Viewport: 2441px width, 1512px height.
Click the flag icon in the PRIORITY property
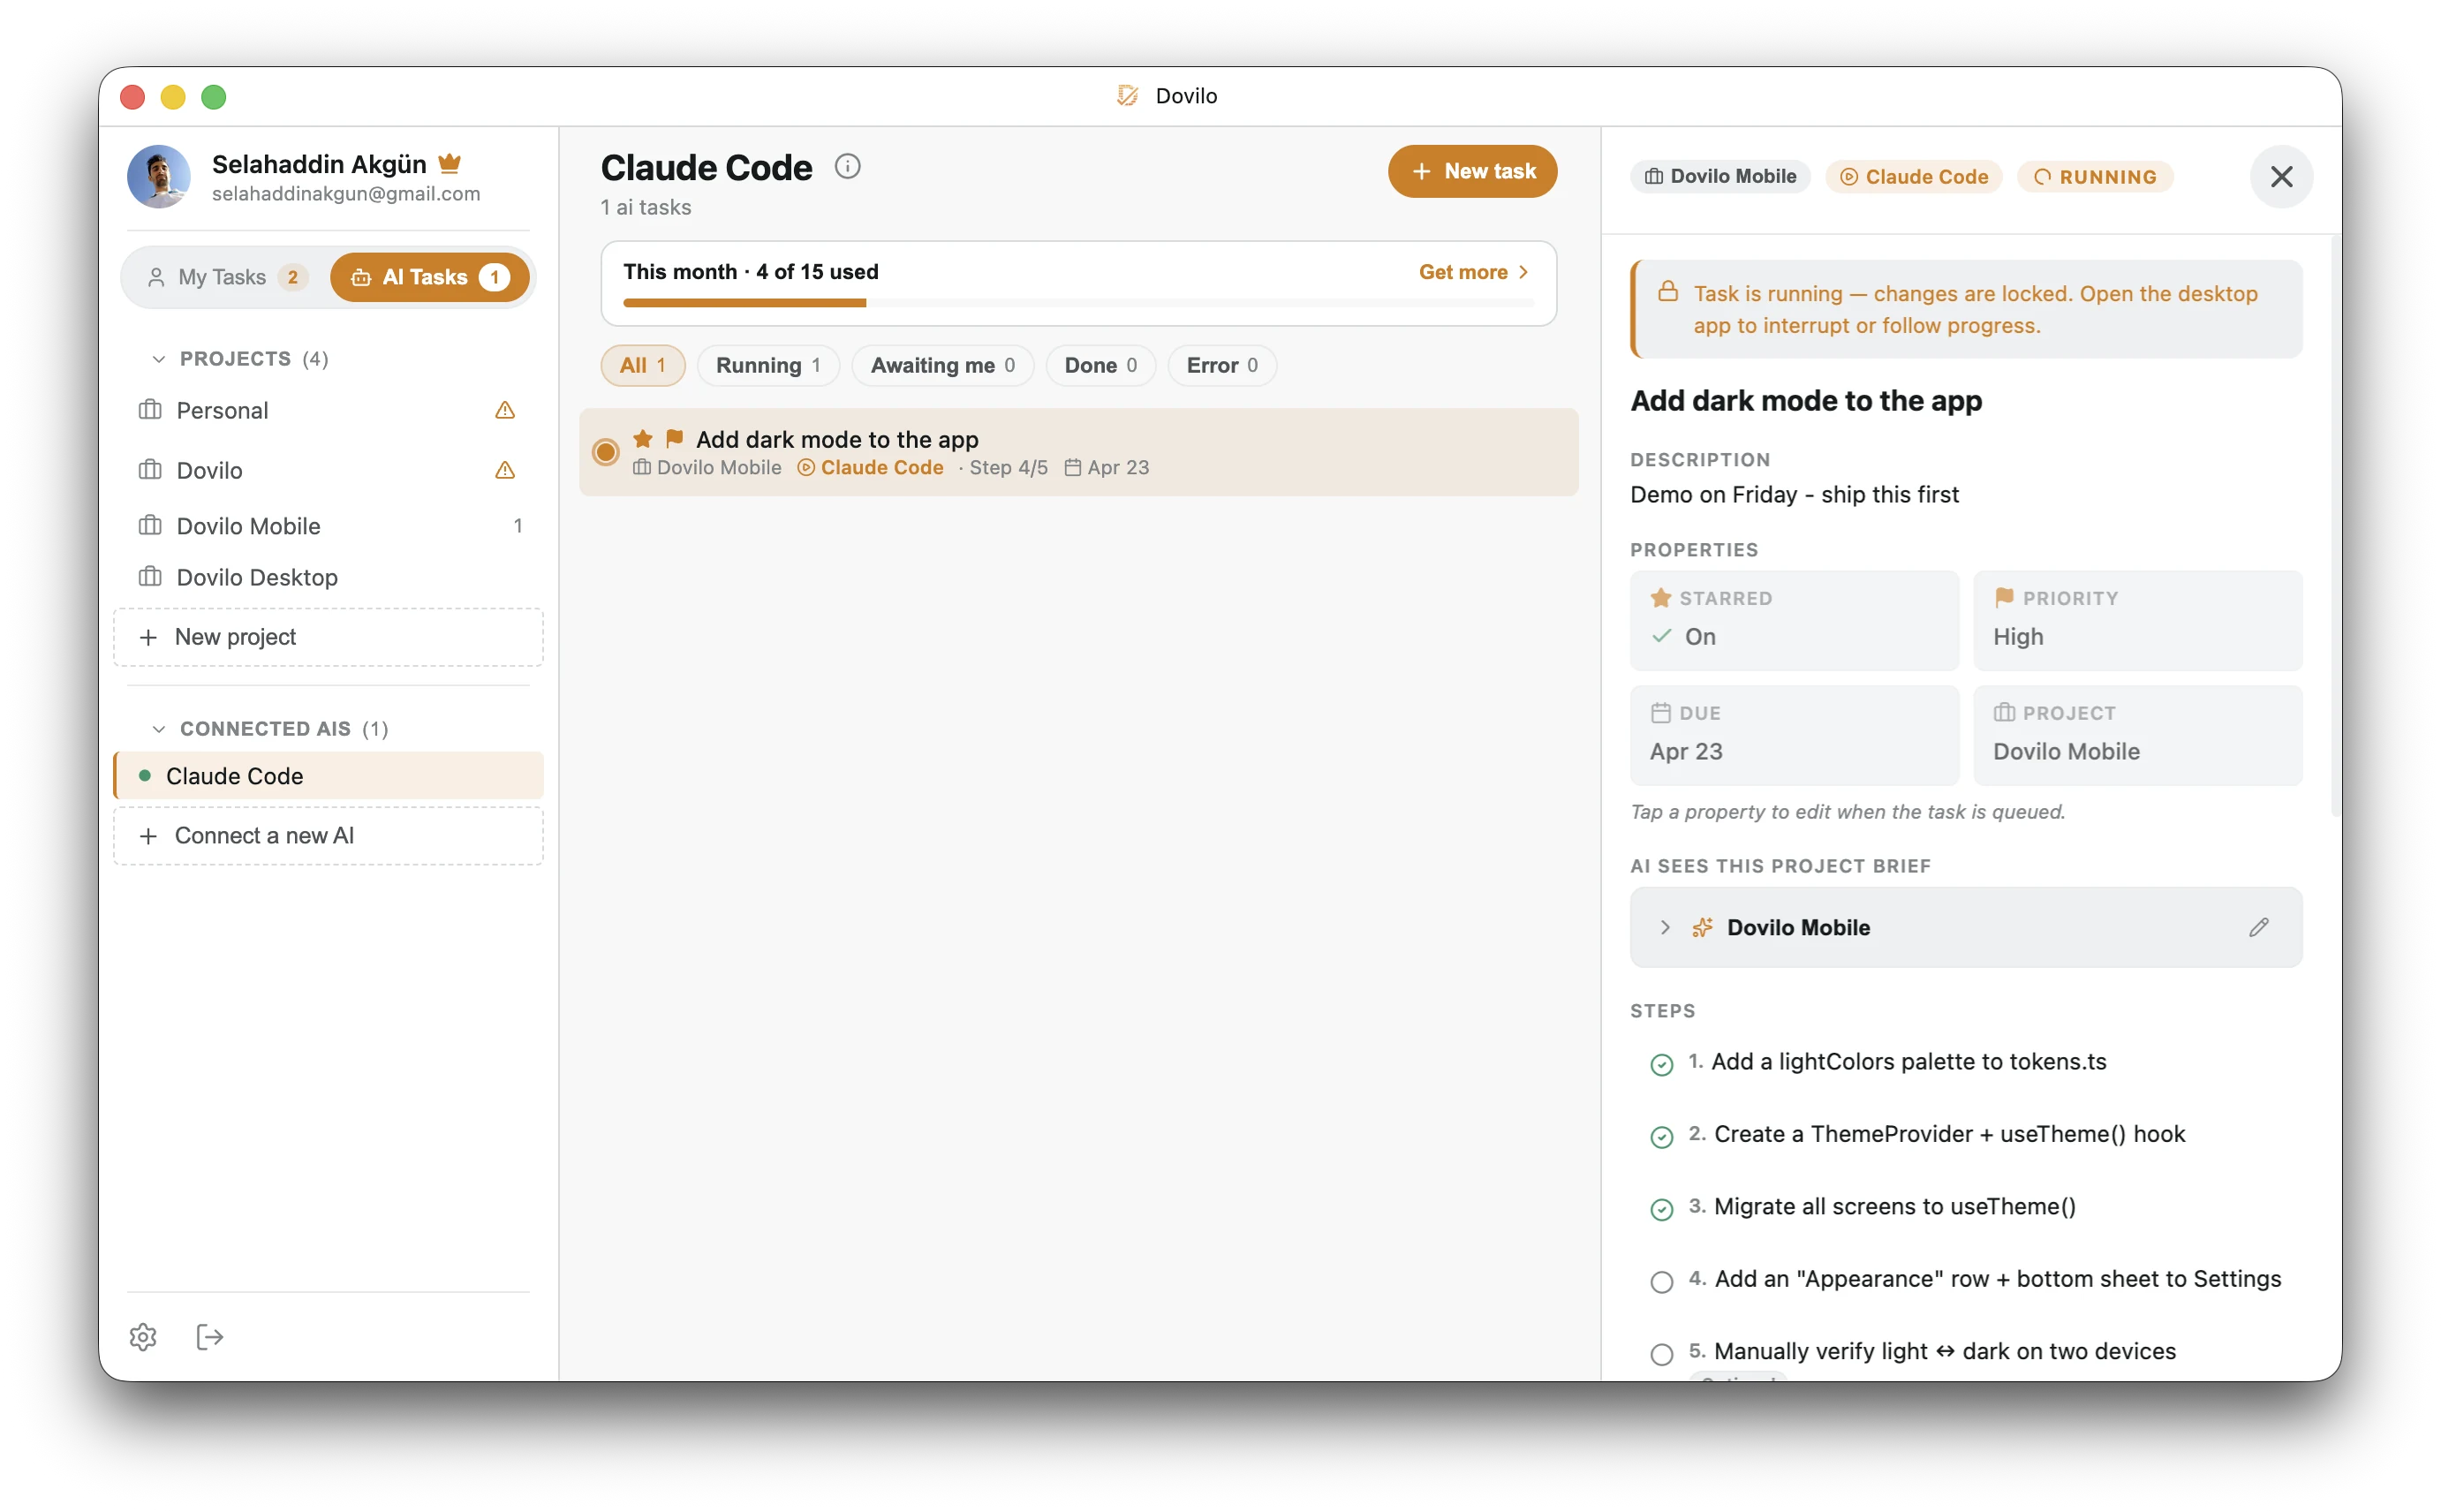click(x=2004, y=598)
